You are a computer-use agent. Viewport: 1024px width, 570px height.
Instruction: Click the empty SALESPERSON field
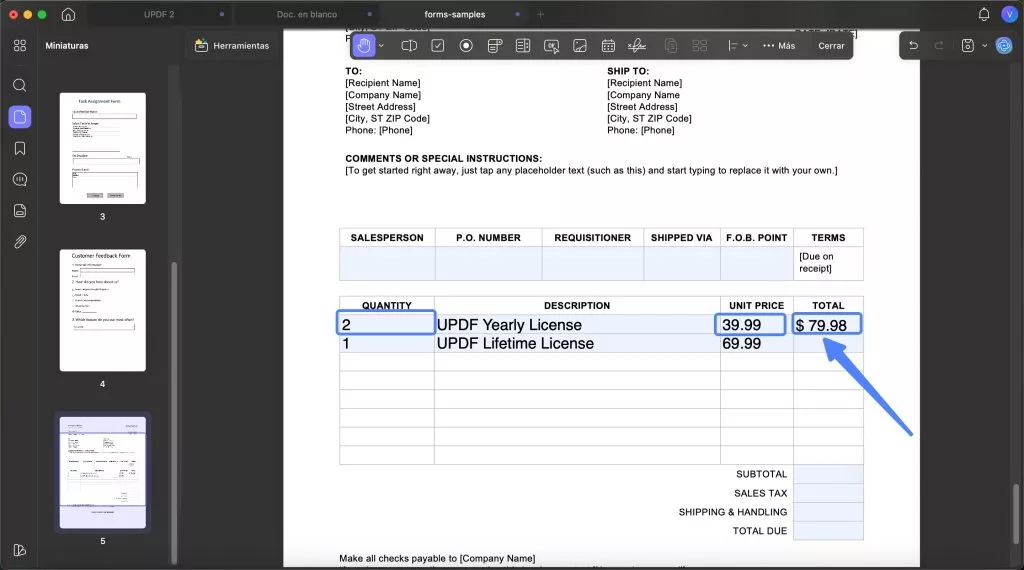pyautogui.click(x=387, y=263)
